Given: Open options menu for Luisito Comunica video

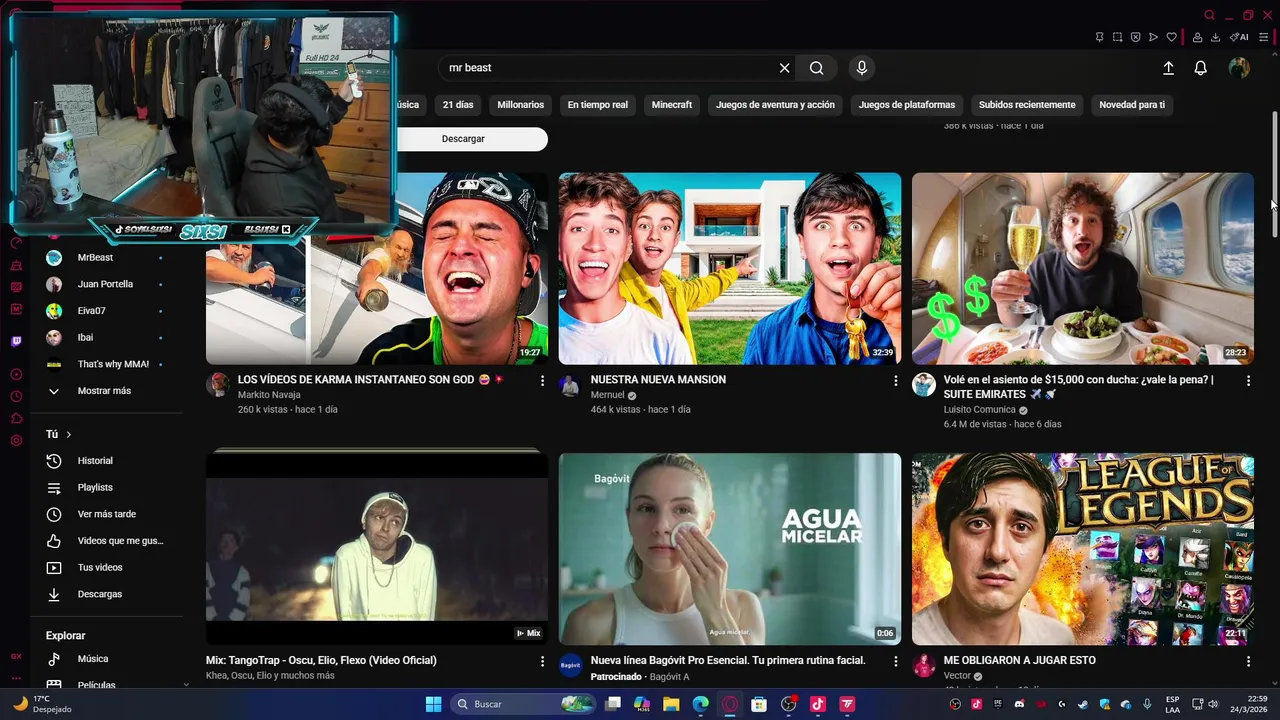Looking at the screenshot, I should (x=1248, y=381).
